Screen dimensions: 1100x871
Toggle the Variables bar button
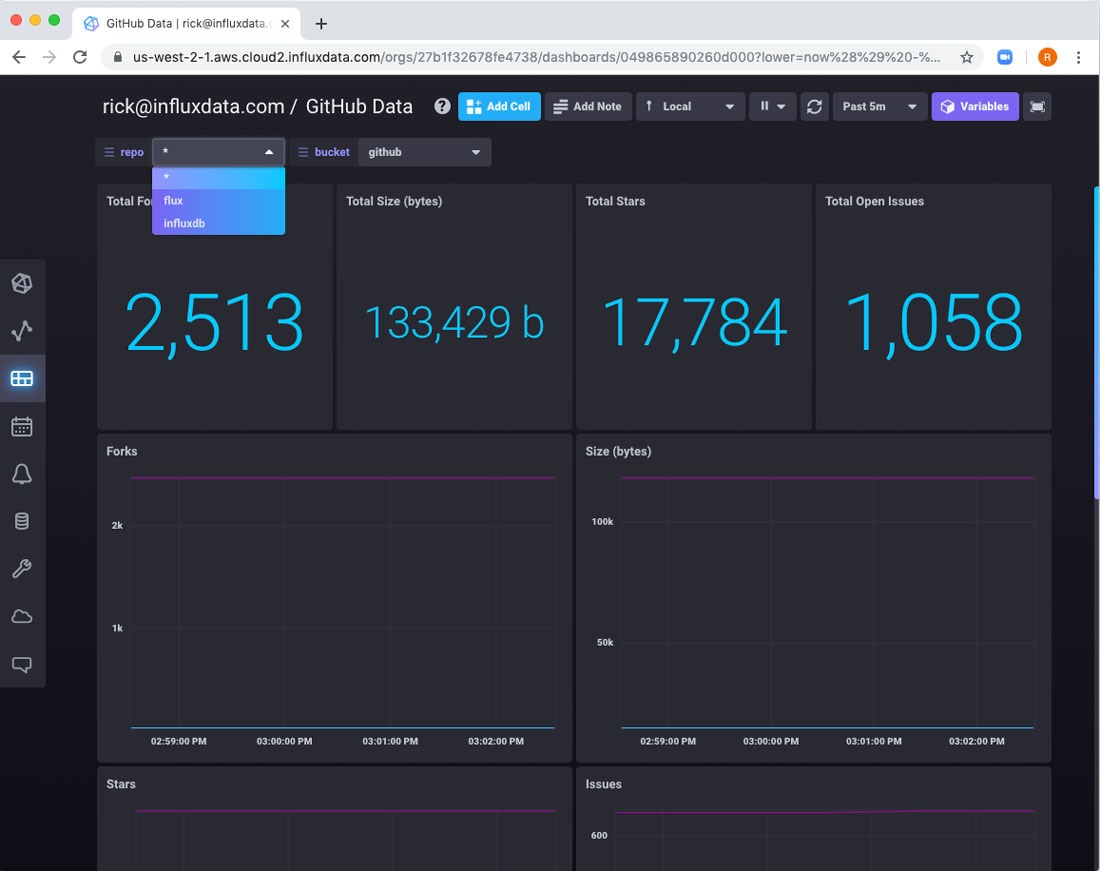(975, 106)
